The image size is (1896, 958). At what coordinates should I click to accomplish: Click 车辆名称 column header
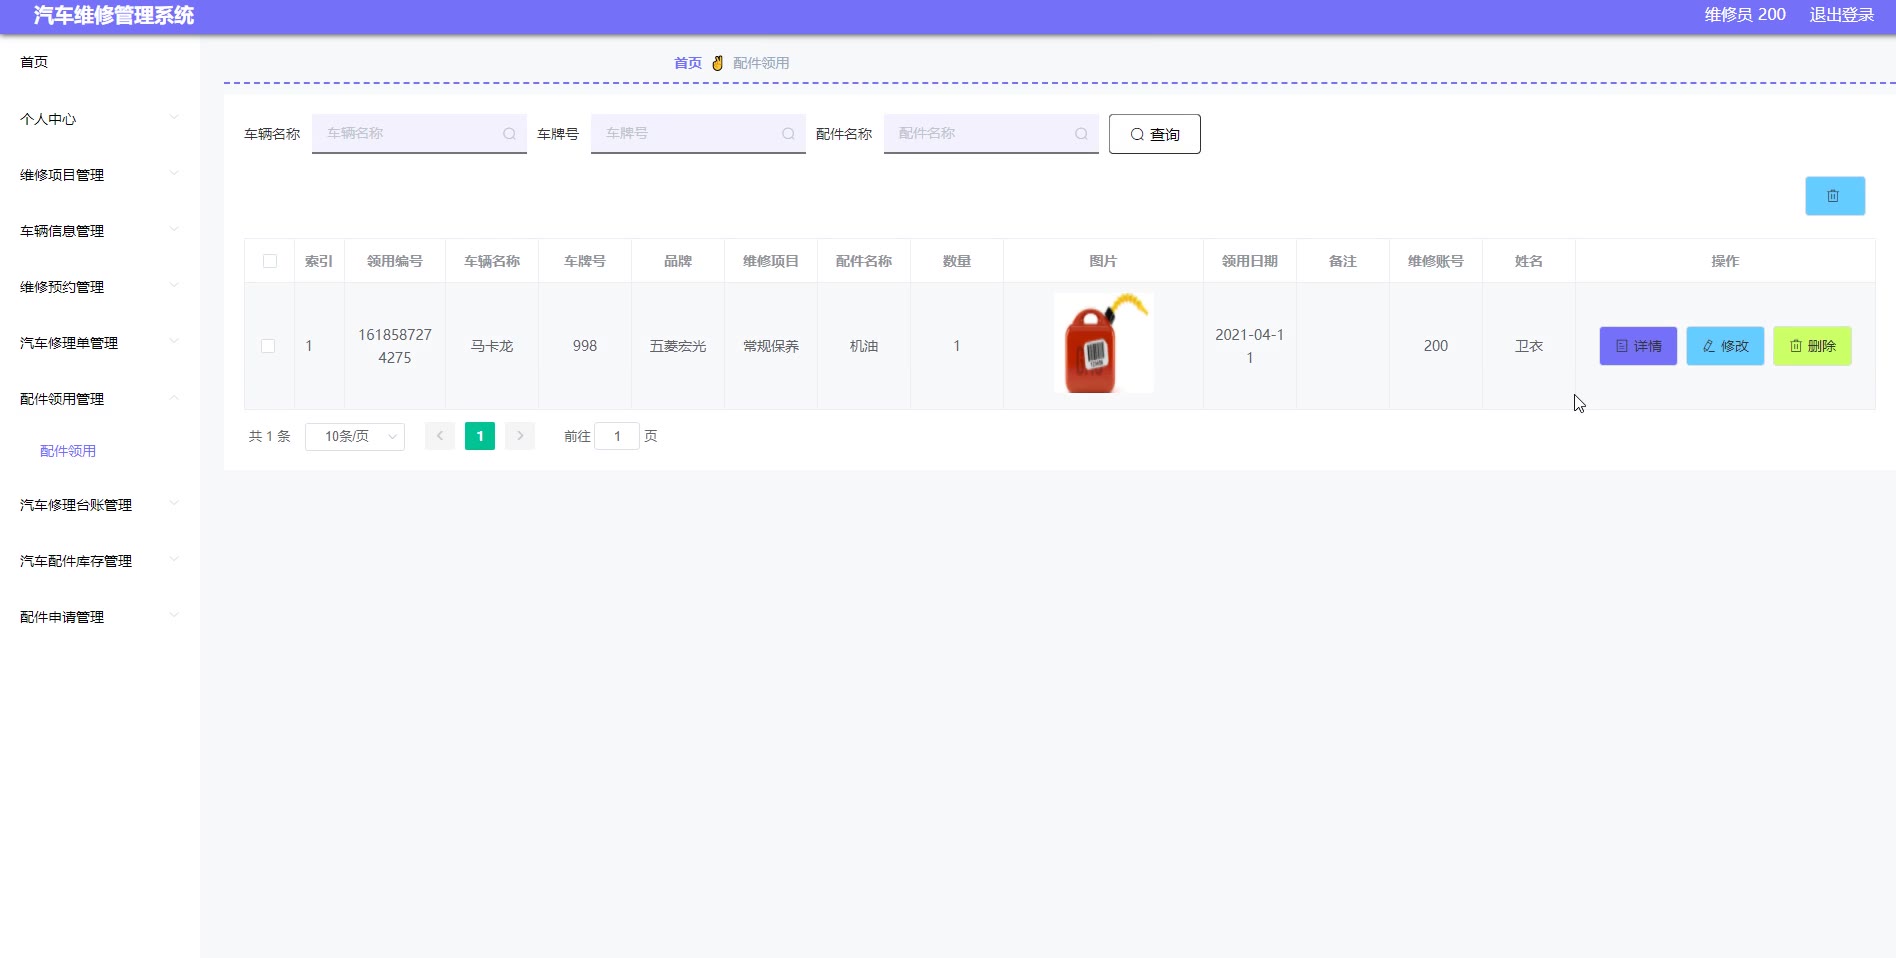coord(492,261)
